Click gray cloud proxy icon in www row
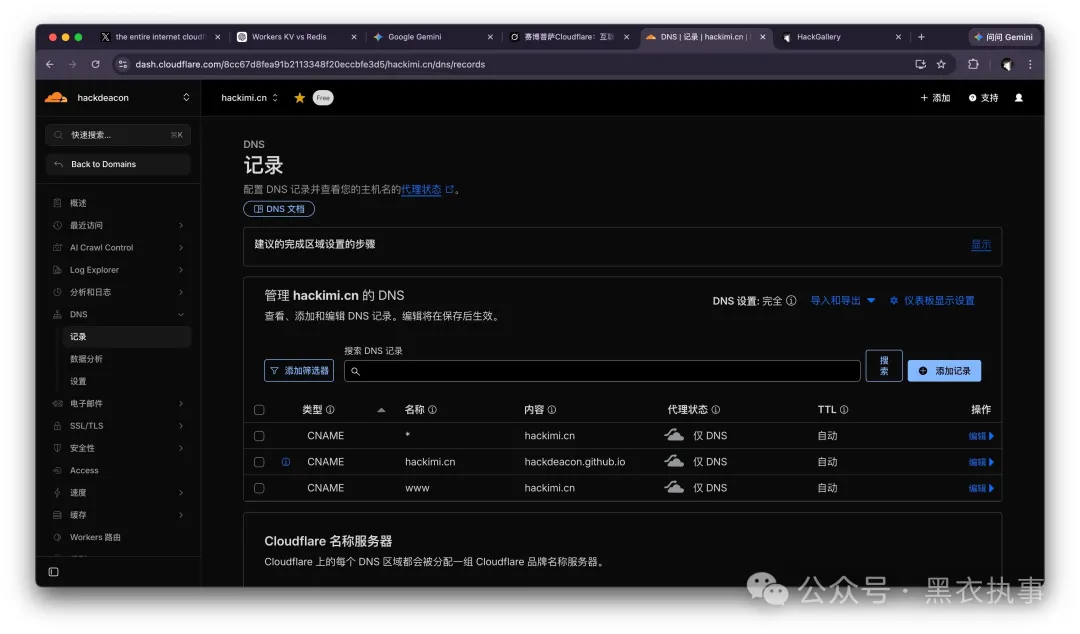Viewport: 1080px width, 634px height. point(674,487)
